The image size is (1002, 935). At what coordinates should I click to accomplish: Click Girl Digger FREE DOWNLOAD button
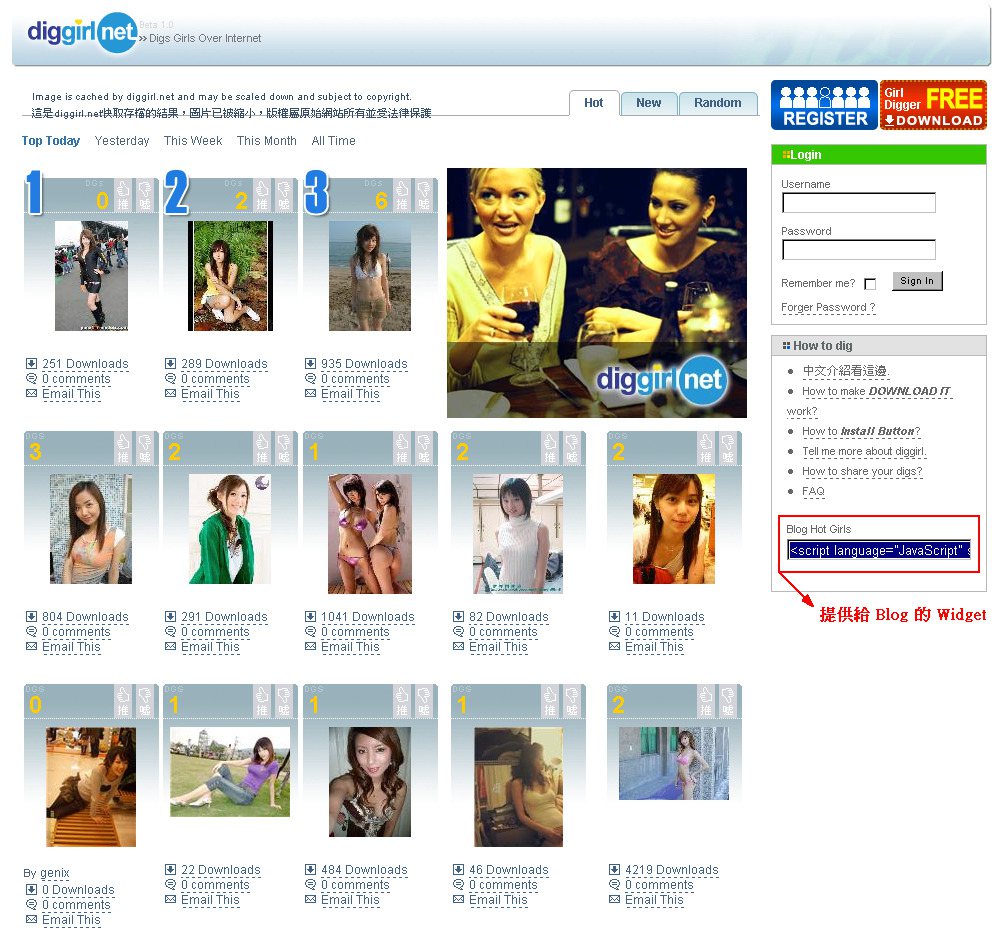934,105
